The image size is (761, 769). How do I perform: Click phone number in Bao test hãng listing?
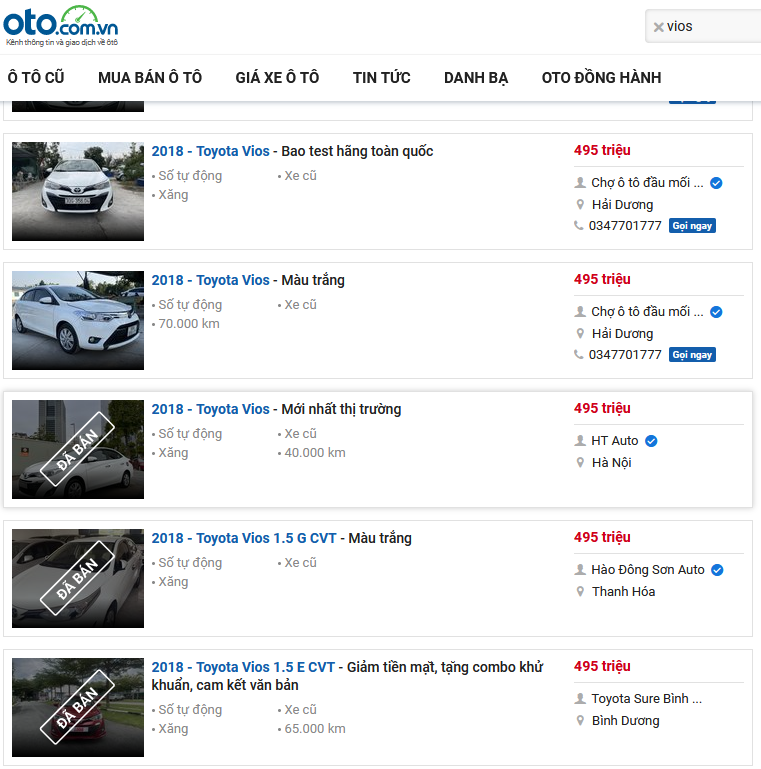[625, 226]
